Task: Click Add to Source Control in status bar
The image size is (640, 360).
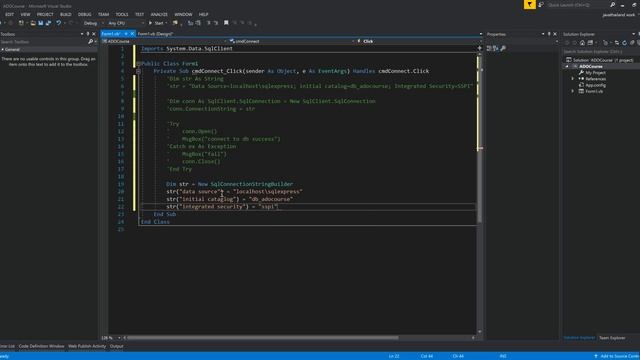Action: 617,356
